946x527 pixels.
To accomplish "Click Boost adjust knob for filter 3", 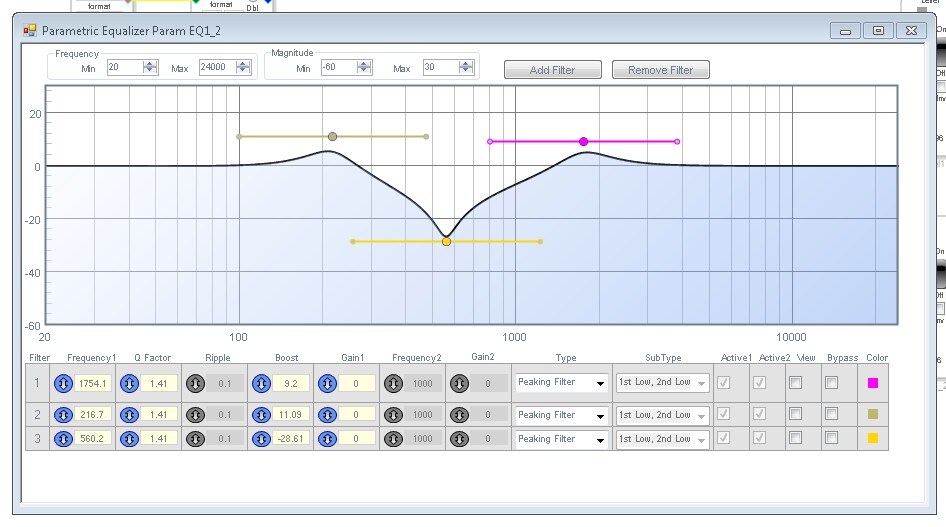I will click(x=261, y=439).
